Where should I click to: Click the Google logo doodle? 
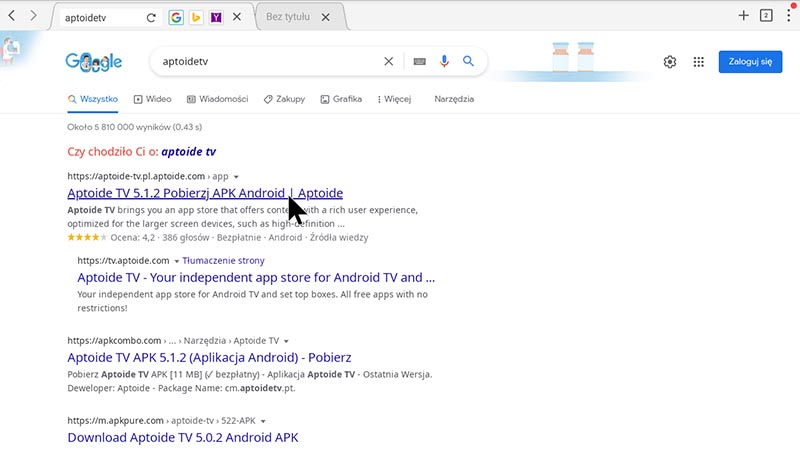coord(93,62)
